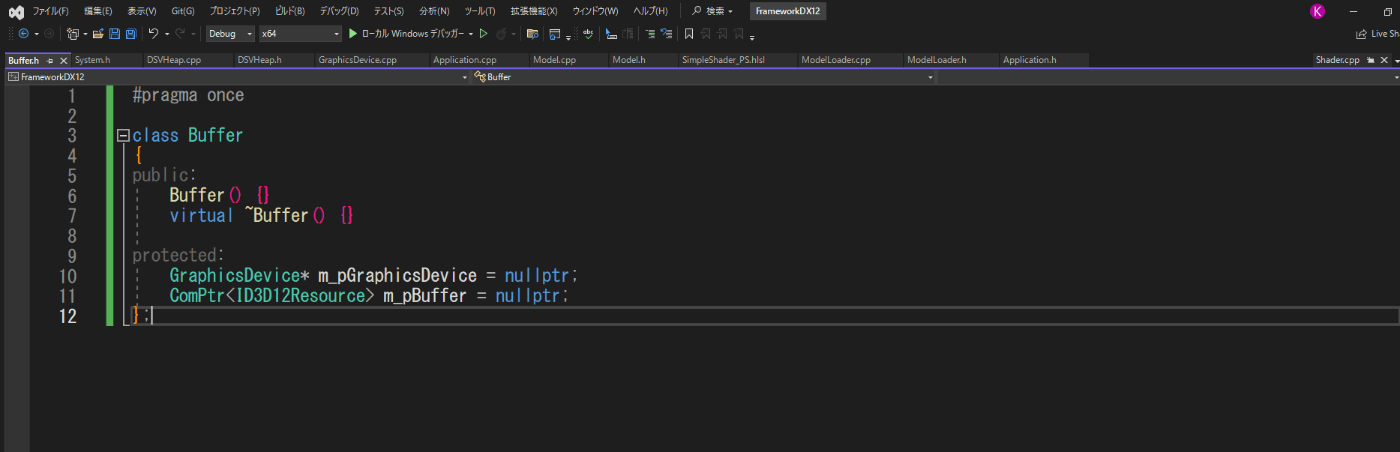Screen dimensions: 1400x452
Task: Open the debugger target dropdown arrow
Action: click(x=471, y=33)
